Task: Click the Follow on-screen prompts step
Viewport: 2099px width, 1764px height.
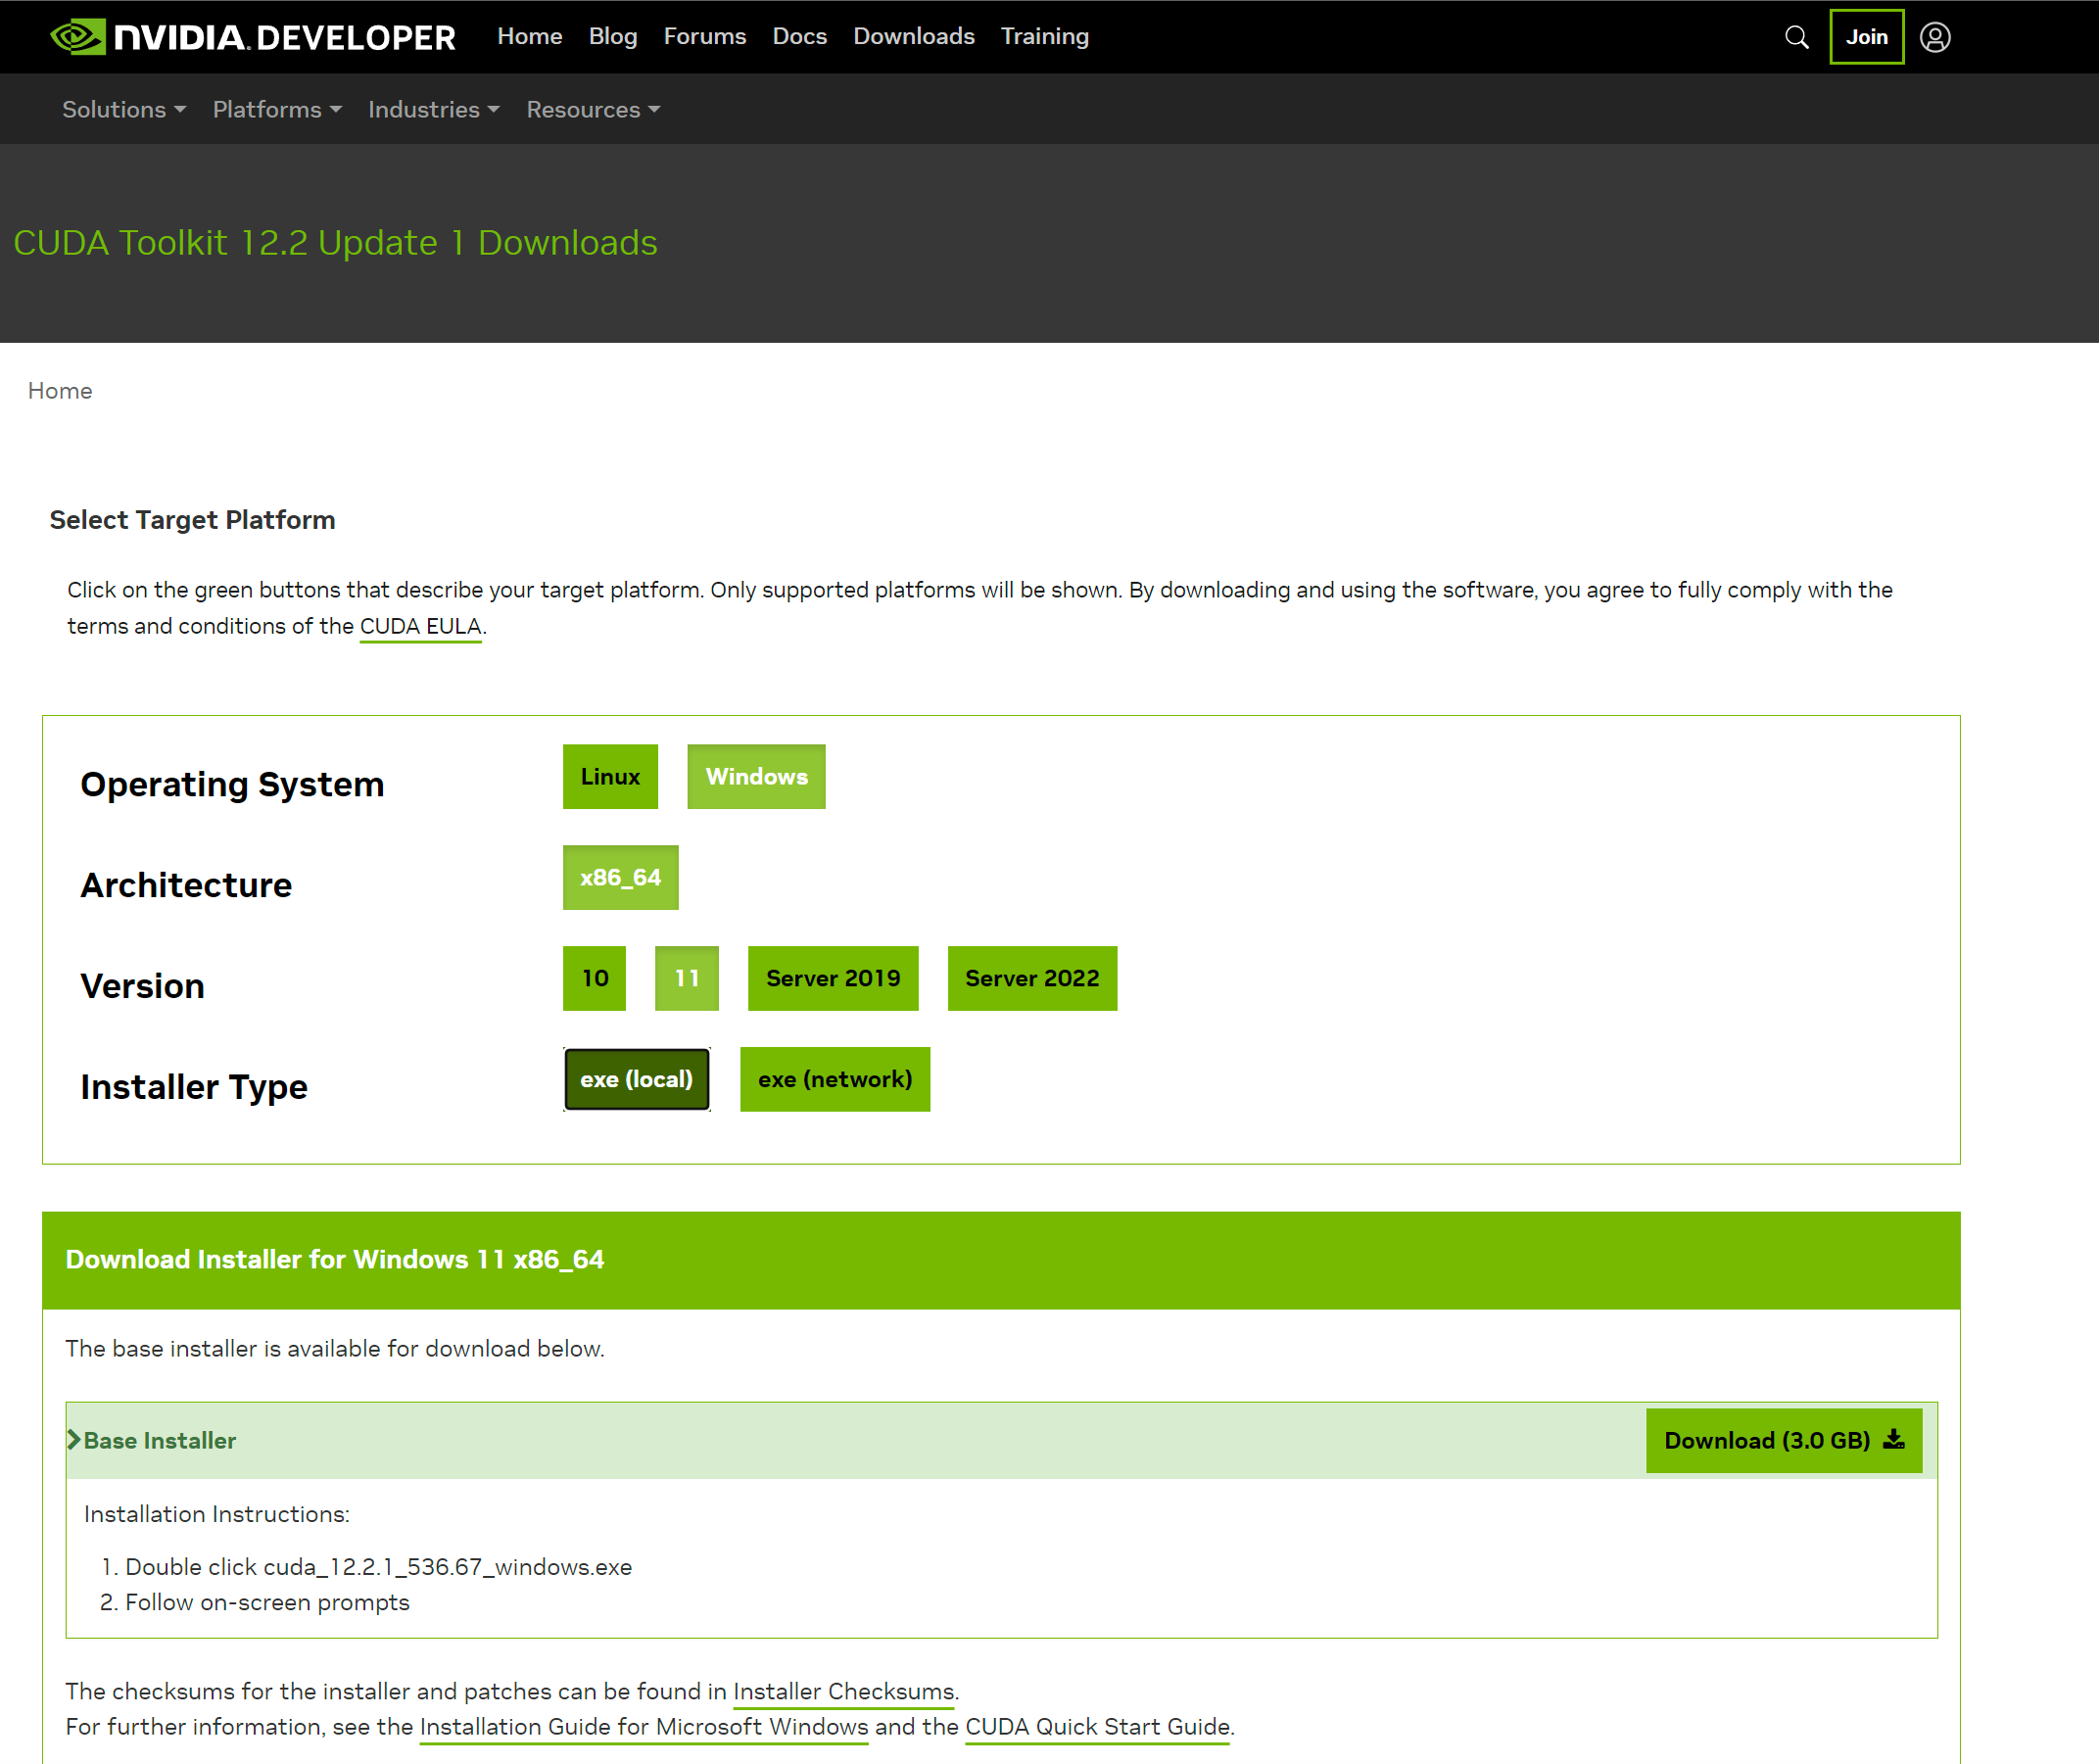Action: 267,1603
